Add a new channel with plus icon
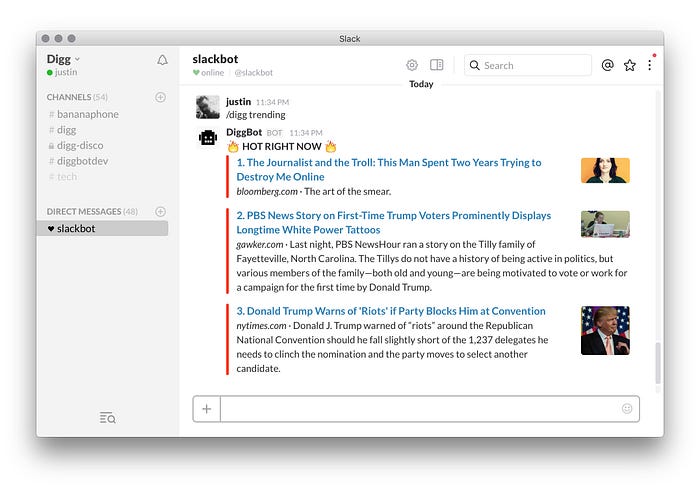The image size is (700, 489). (160, 97)
